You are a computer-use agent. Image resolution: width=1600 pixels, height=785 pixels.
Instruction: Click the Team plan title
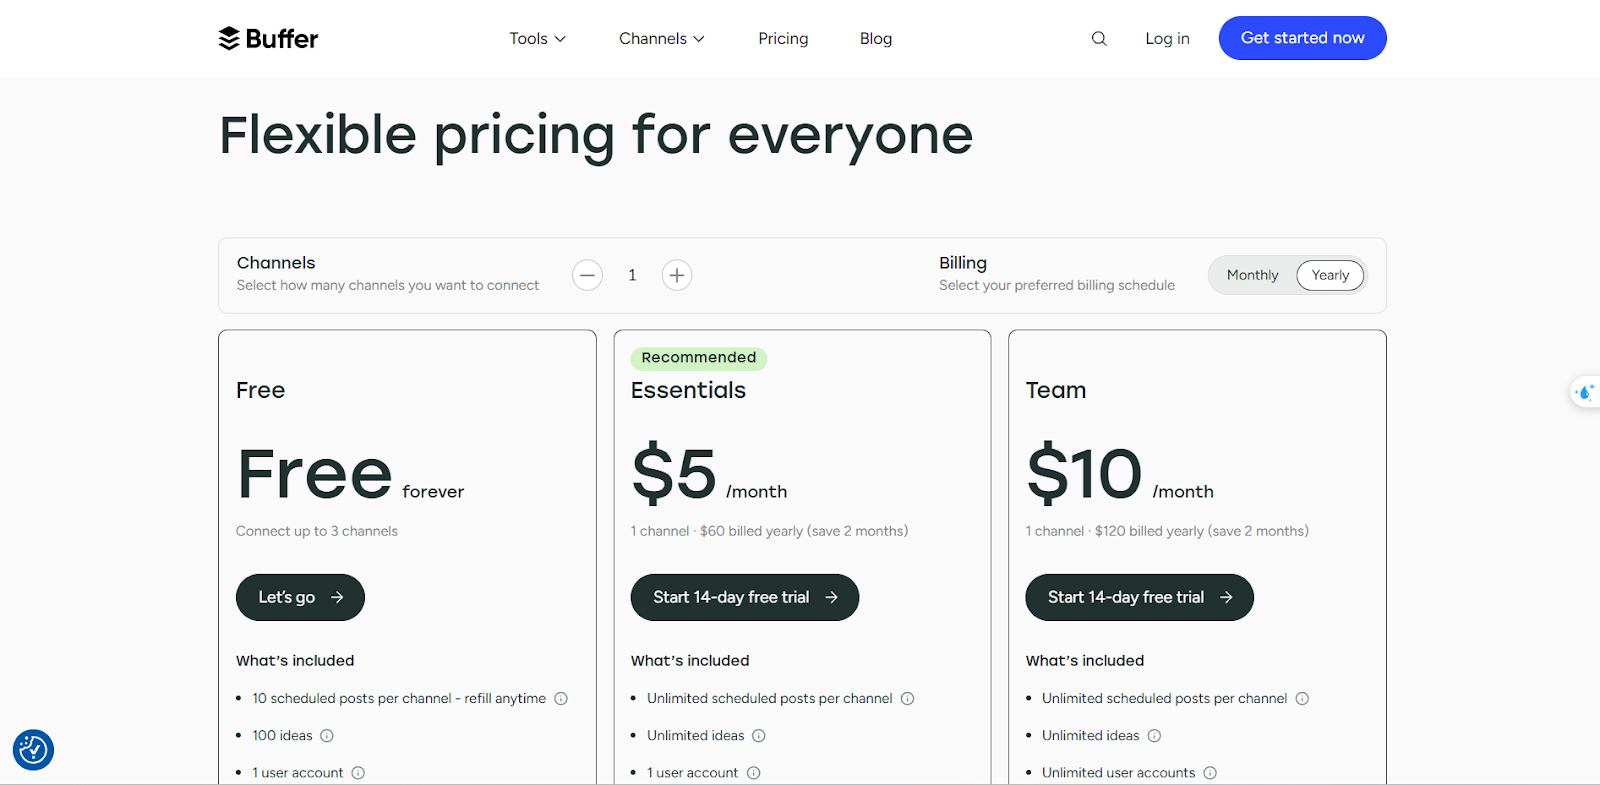pos(1056,390)
